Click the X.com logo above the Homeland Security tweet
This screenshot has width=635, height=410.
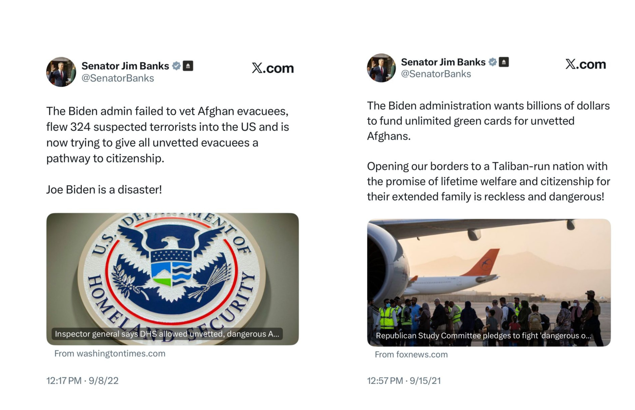pos(272,68)
